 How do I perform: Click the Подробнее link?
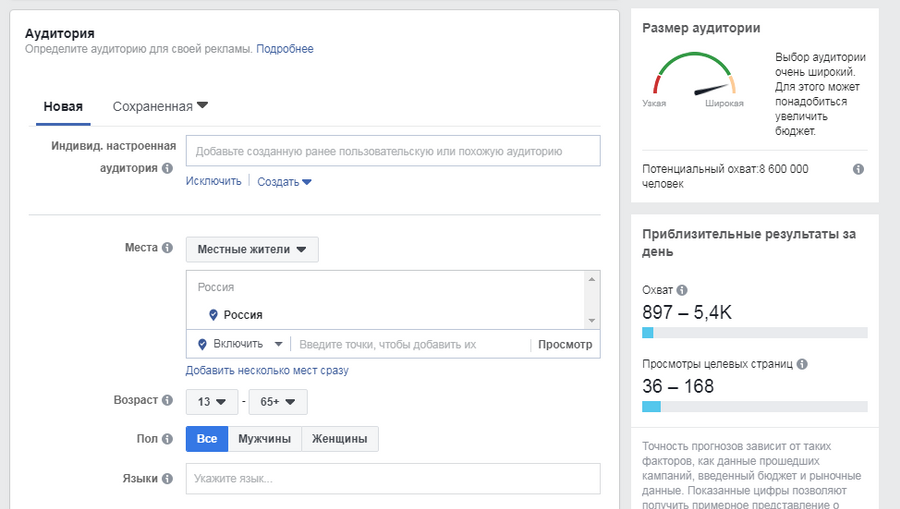point(285,49)
